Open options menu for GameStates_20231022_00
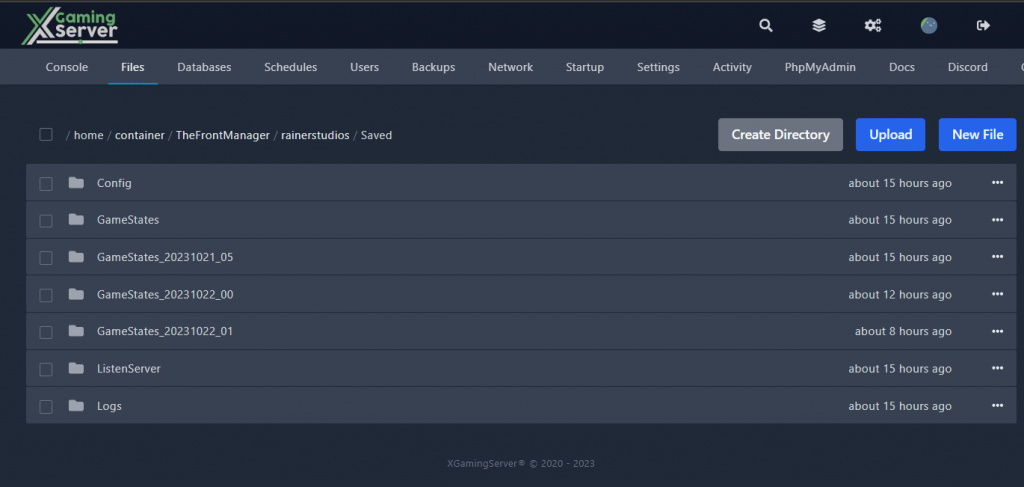Screen dimensions: 1024x487 (x=997, y=294)
